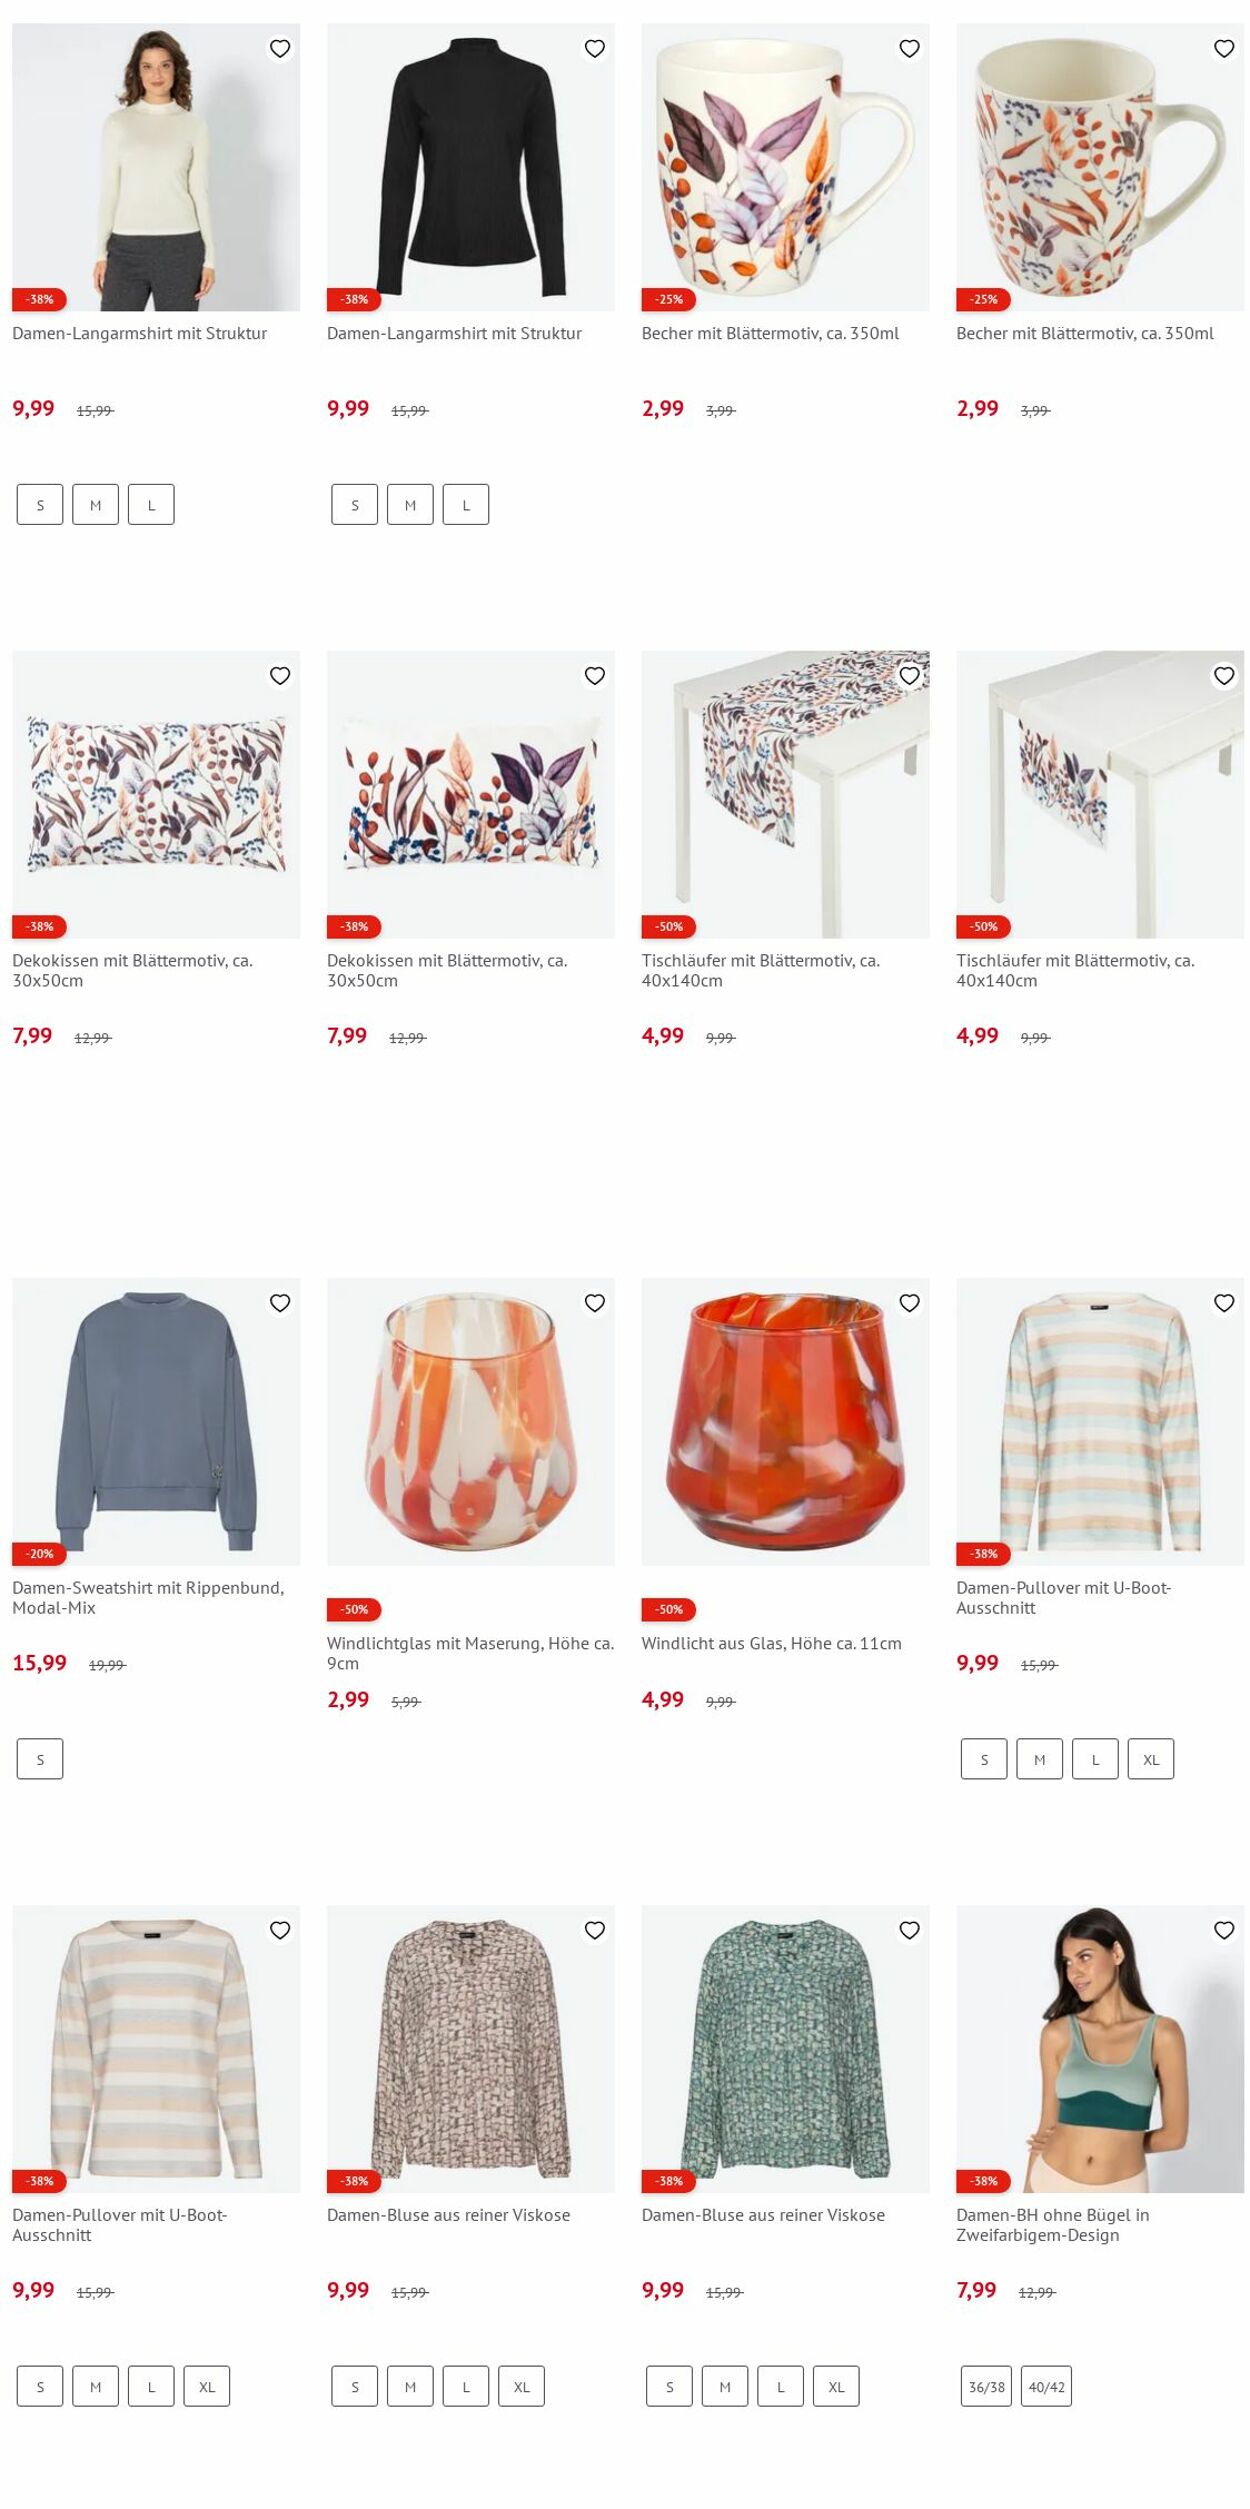Choose size M for black Damen-Langarmshirt

tap(410, 505)
